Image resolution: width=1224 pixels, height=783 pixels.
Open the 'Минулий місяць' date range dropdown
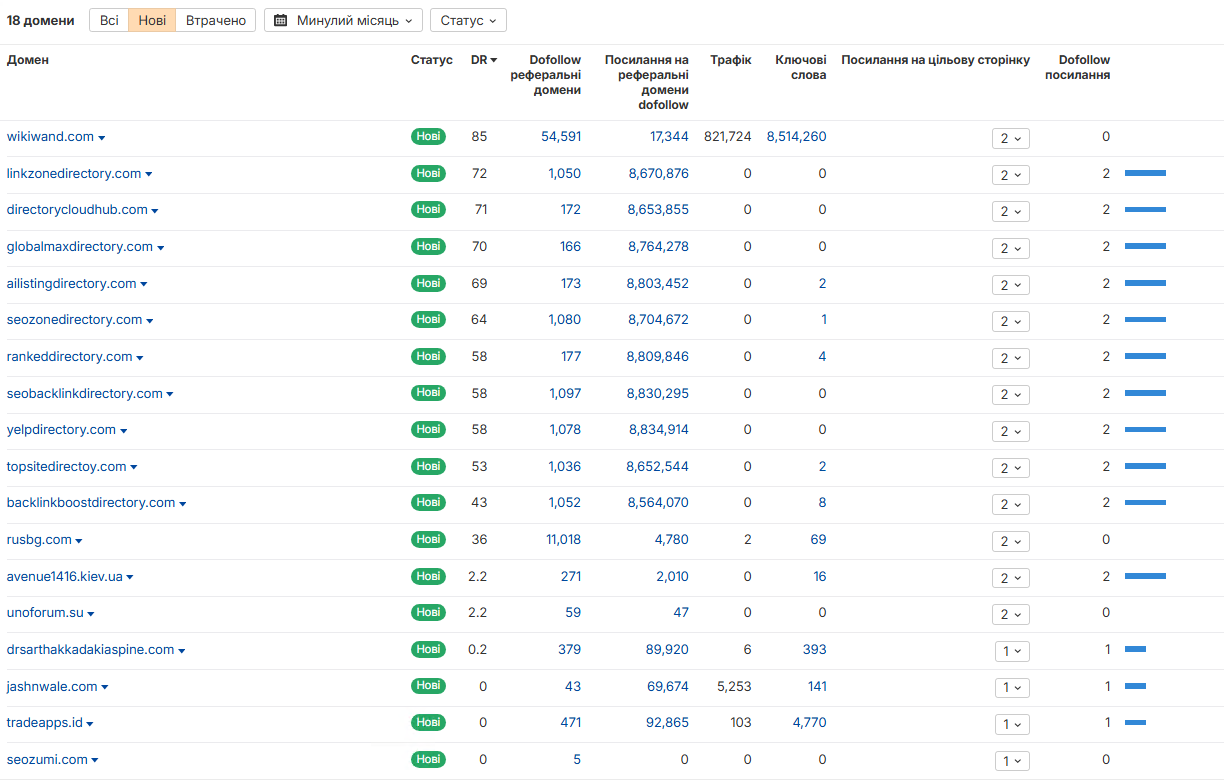[344, 20]
